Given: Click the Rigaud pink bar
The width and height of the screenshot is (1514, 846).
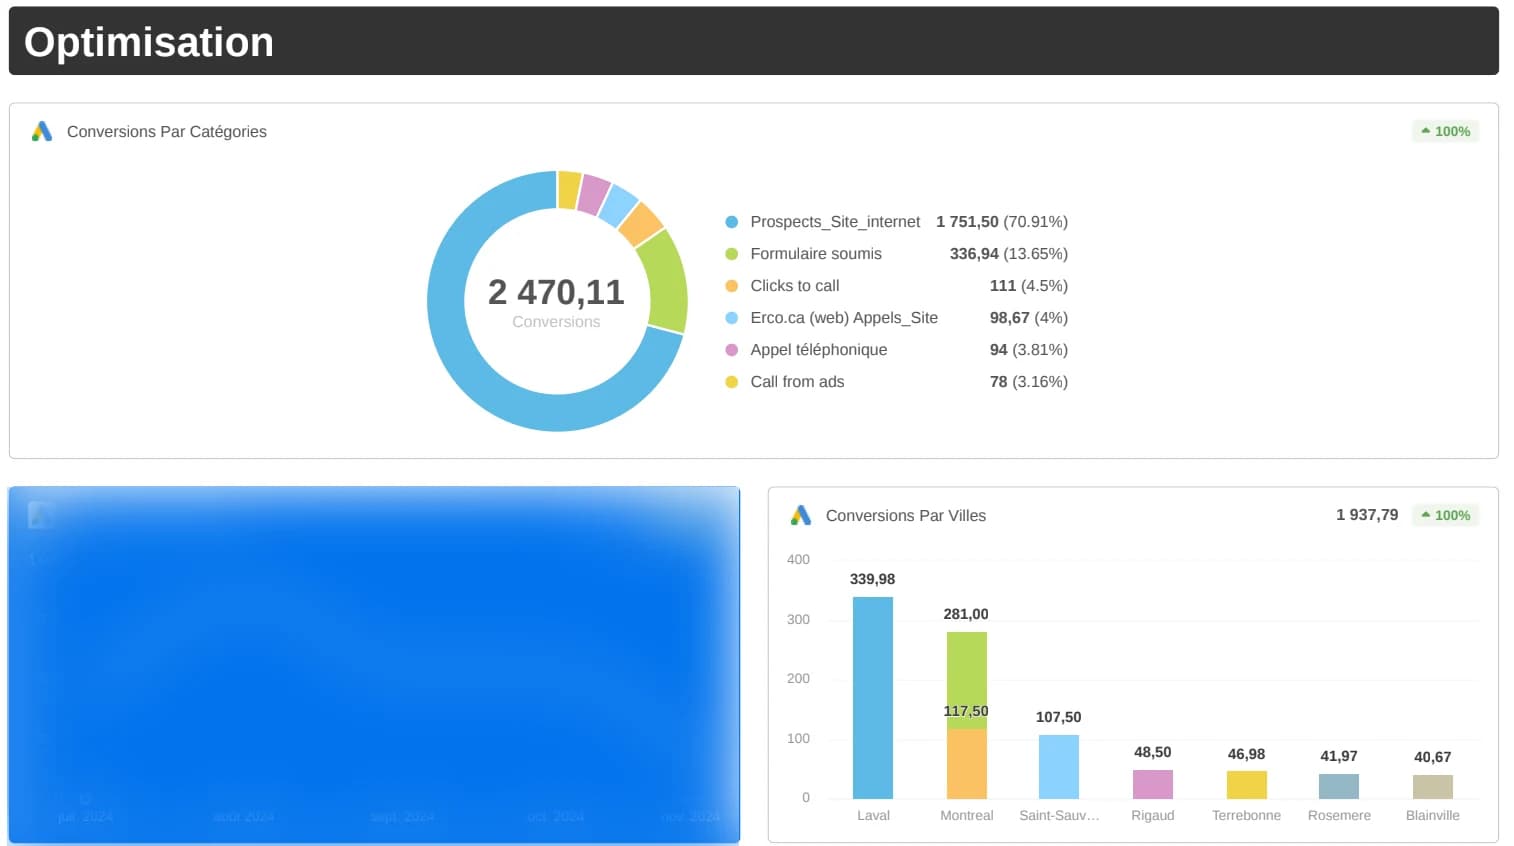Looking at the screenshot, I should [x=1153, y=784].
